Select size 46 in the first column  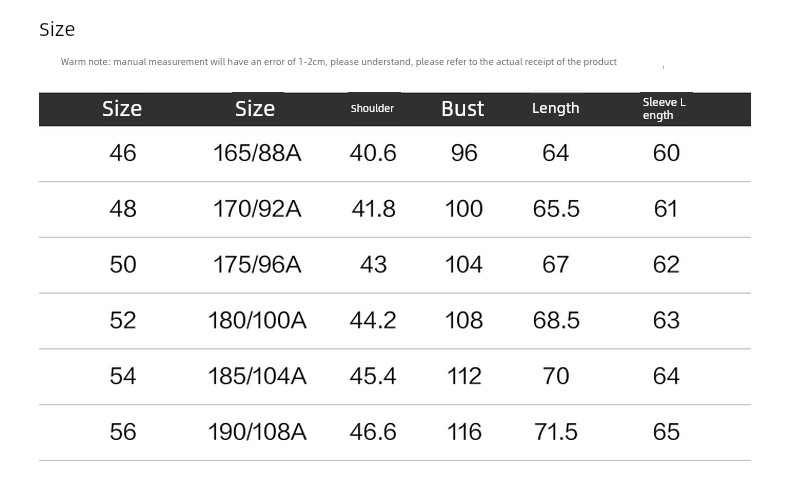[x=122, y=153]
